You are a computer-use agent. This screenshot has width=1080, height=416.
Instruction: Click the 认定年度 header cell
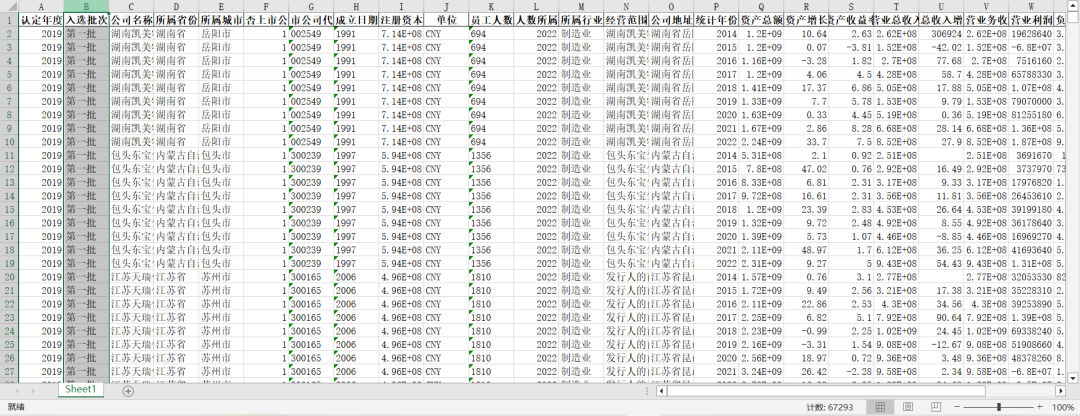point(41,19)
